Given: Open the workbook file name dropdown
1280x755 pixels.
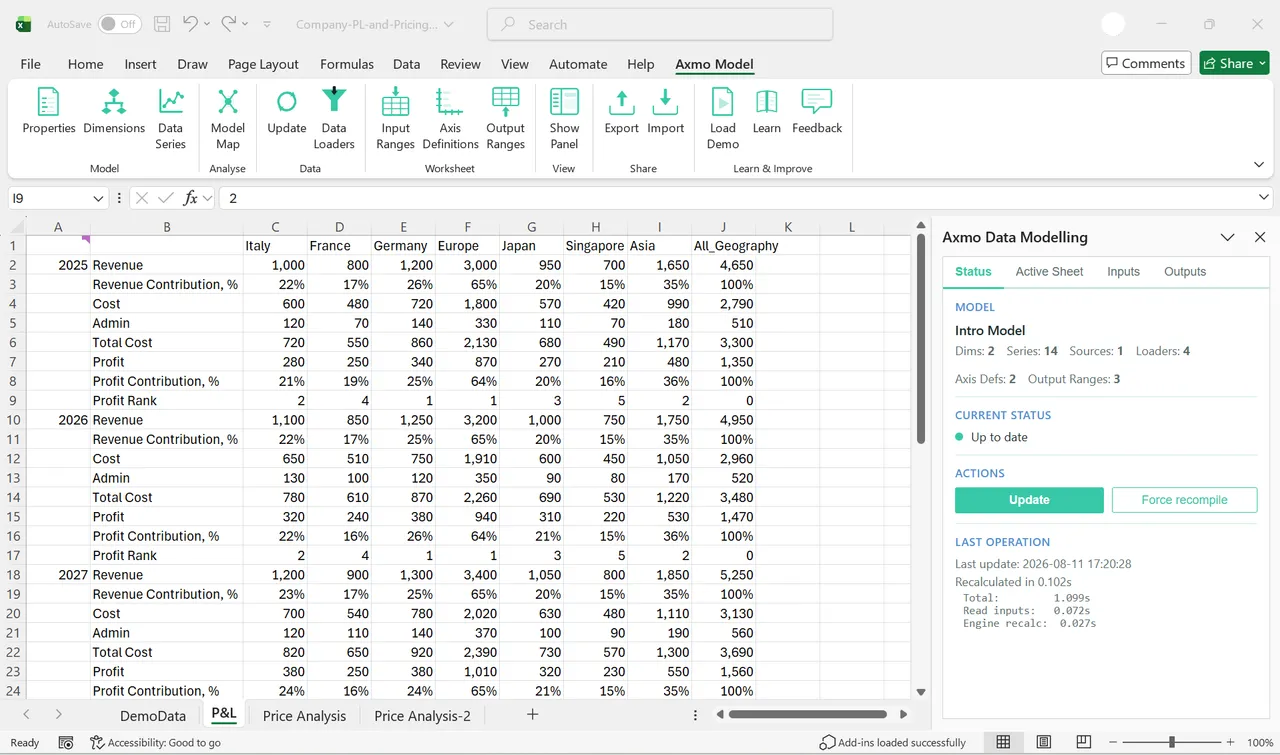Looking at the screenshot, I should click(448, 24).
